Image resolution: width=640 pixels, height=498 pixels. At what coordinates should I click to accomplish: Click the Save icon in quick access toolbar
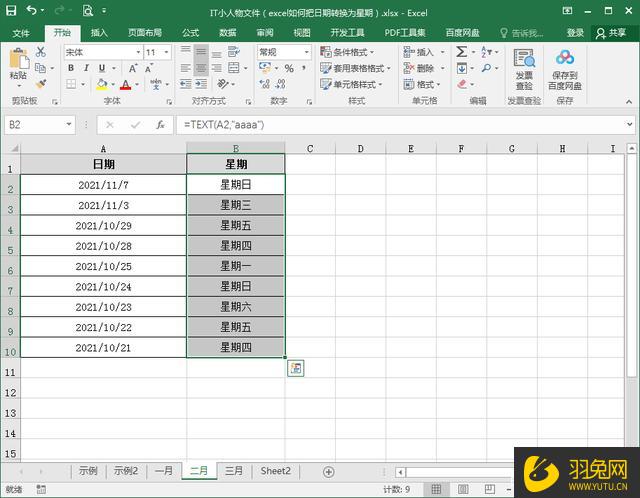click(x=11, y=10)
